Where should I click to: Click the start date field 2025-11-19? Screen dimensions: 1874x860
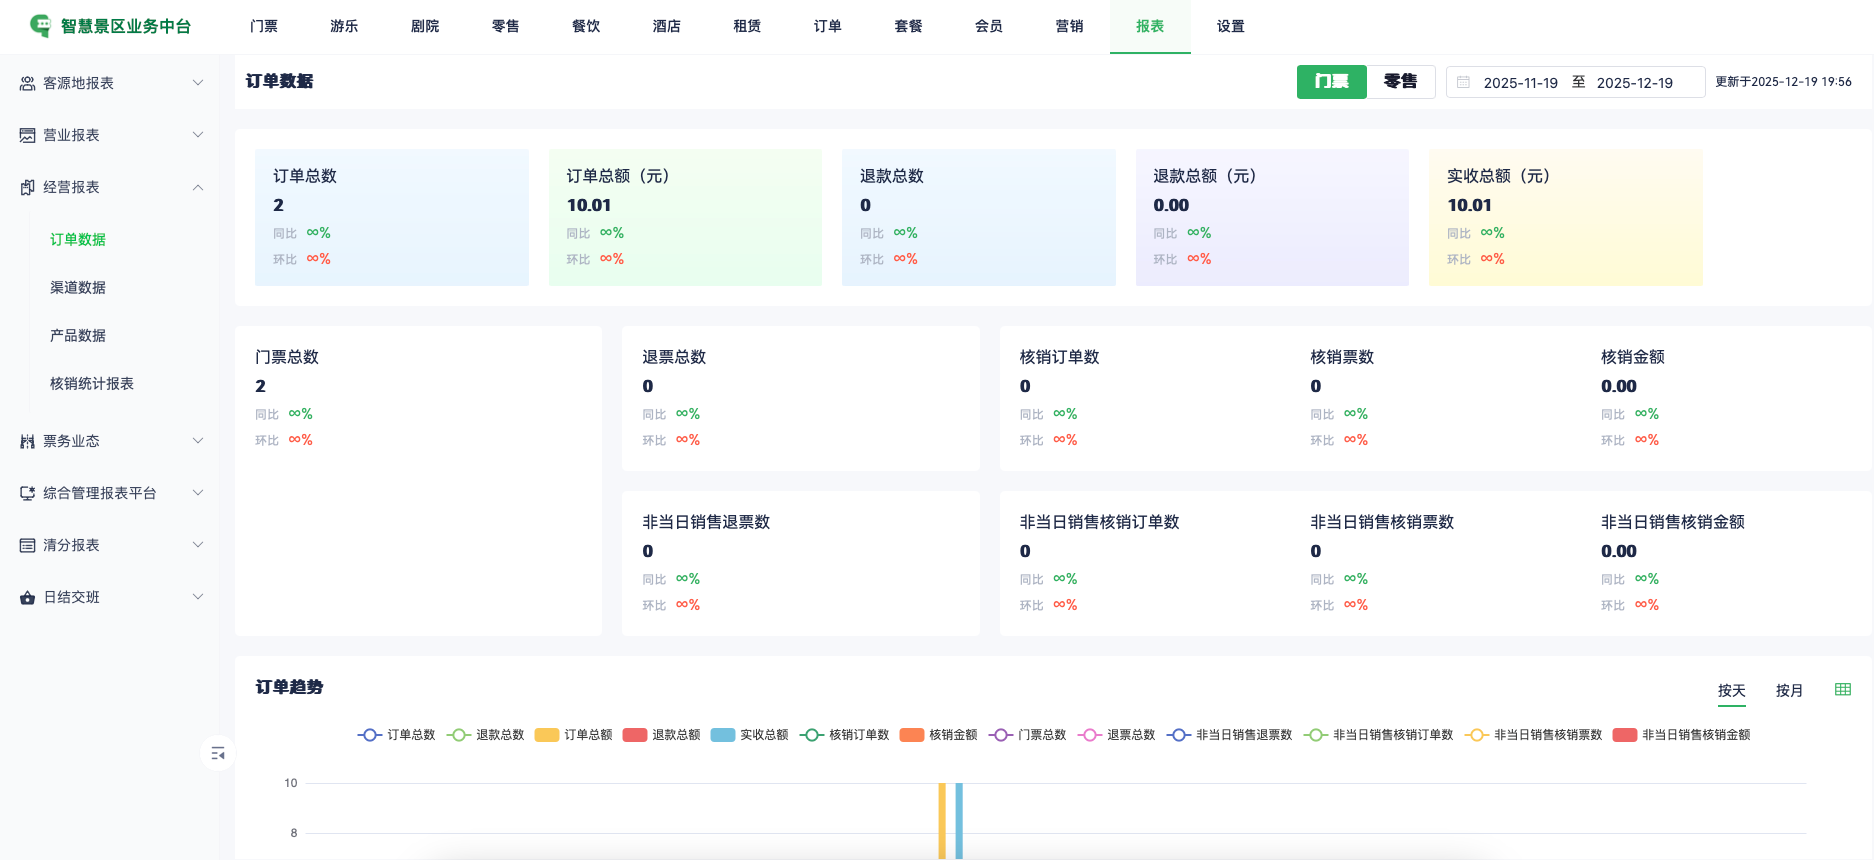[1520, 83]
